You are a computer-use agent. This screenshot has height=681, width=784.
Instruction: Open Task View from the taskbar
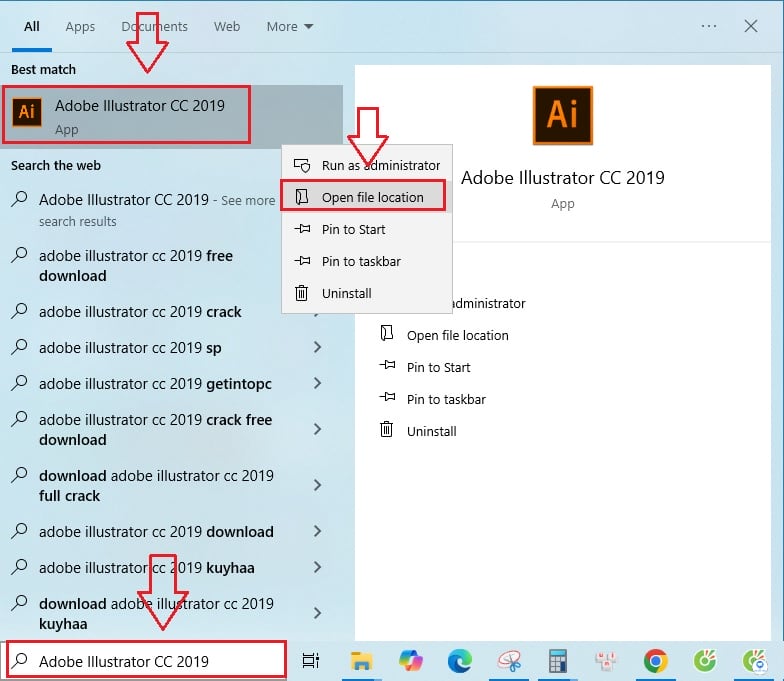point(310,661)
